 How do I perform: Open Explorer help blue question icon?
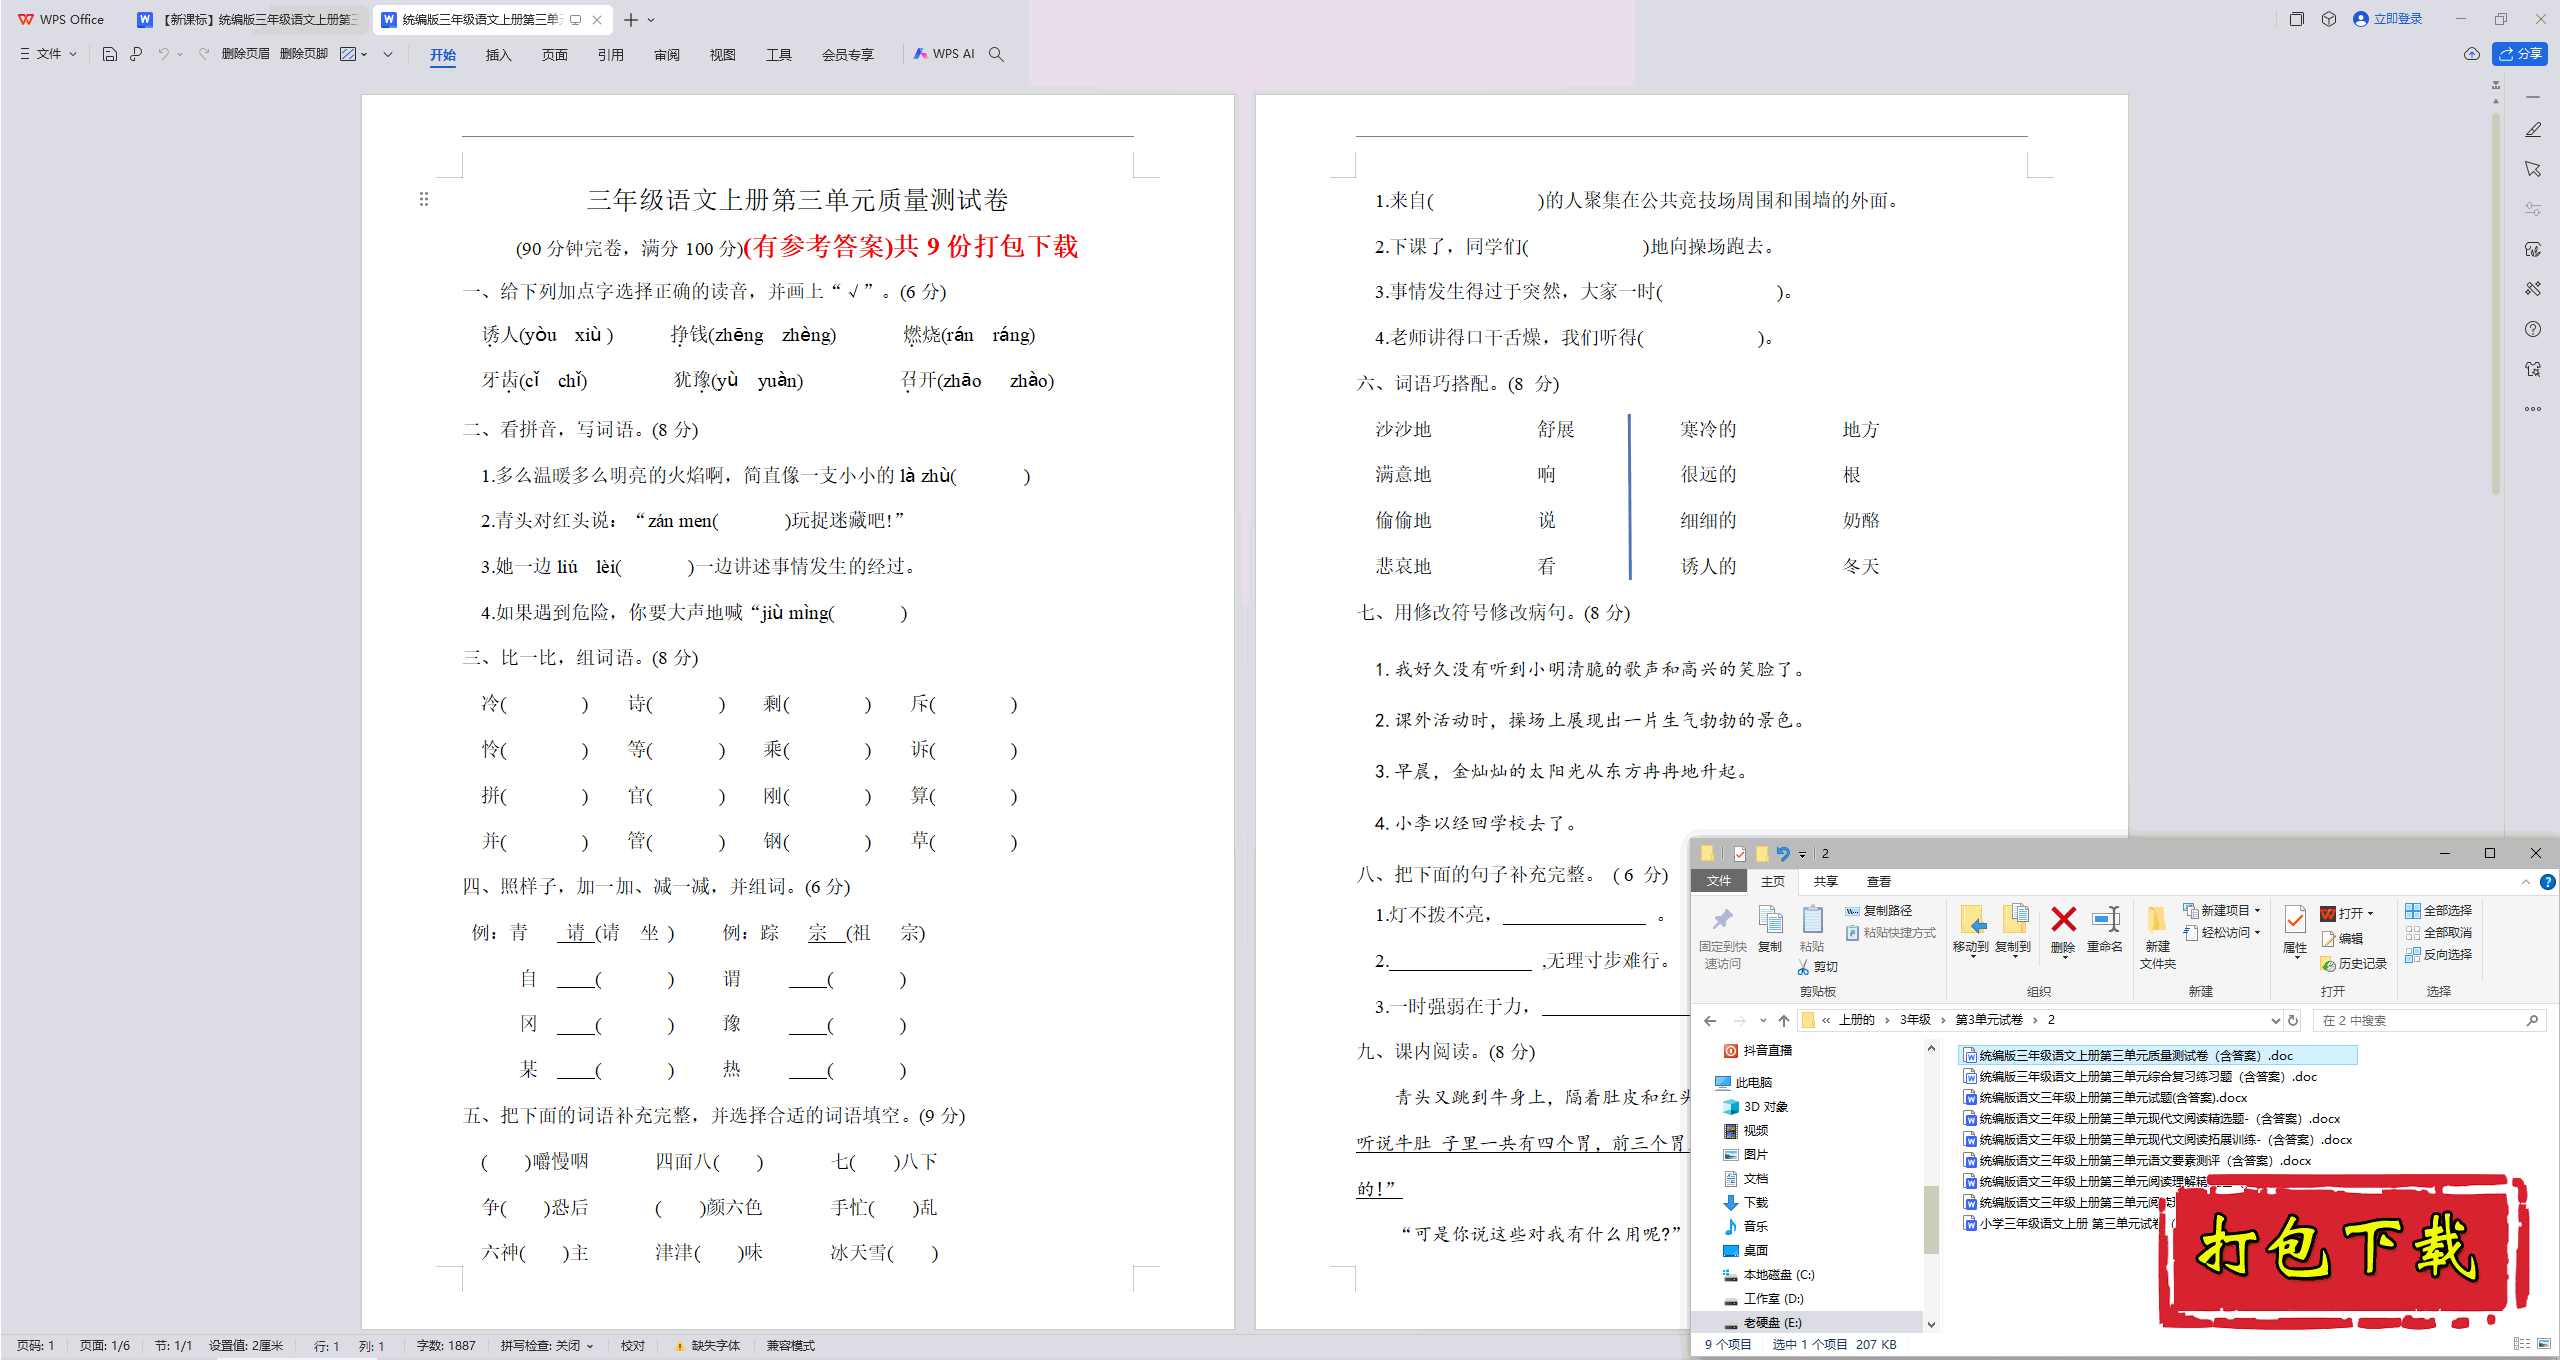(x=2548, y=882)
